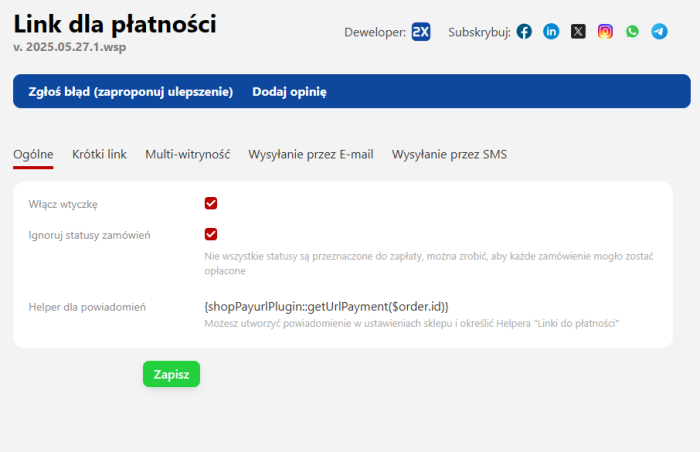
Task: Click the "Włącz wtyczkę" label text
Action: (x=63, y=205)
